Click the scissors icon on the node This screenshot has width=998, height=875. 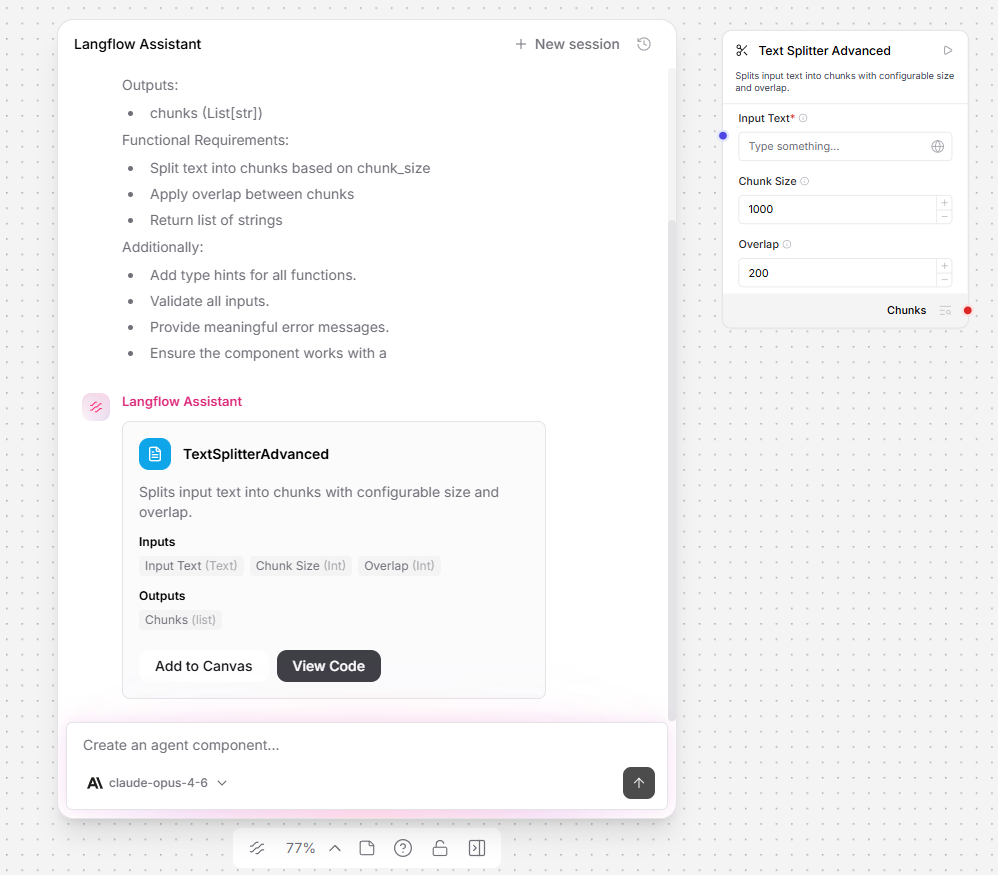(x=741, y=50)
